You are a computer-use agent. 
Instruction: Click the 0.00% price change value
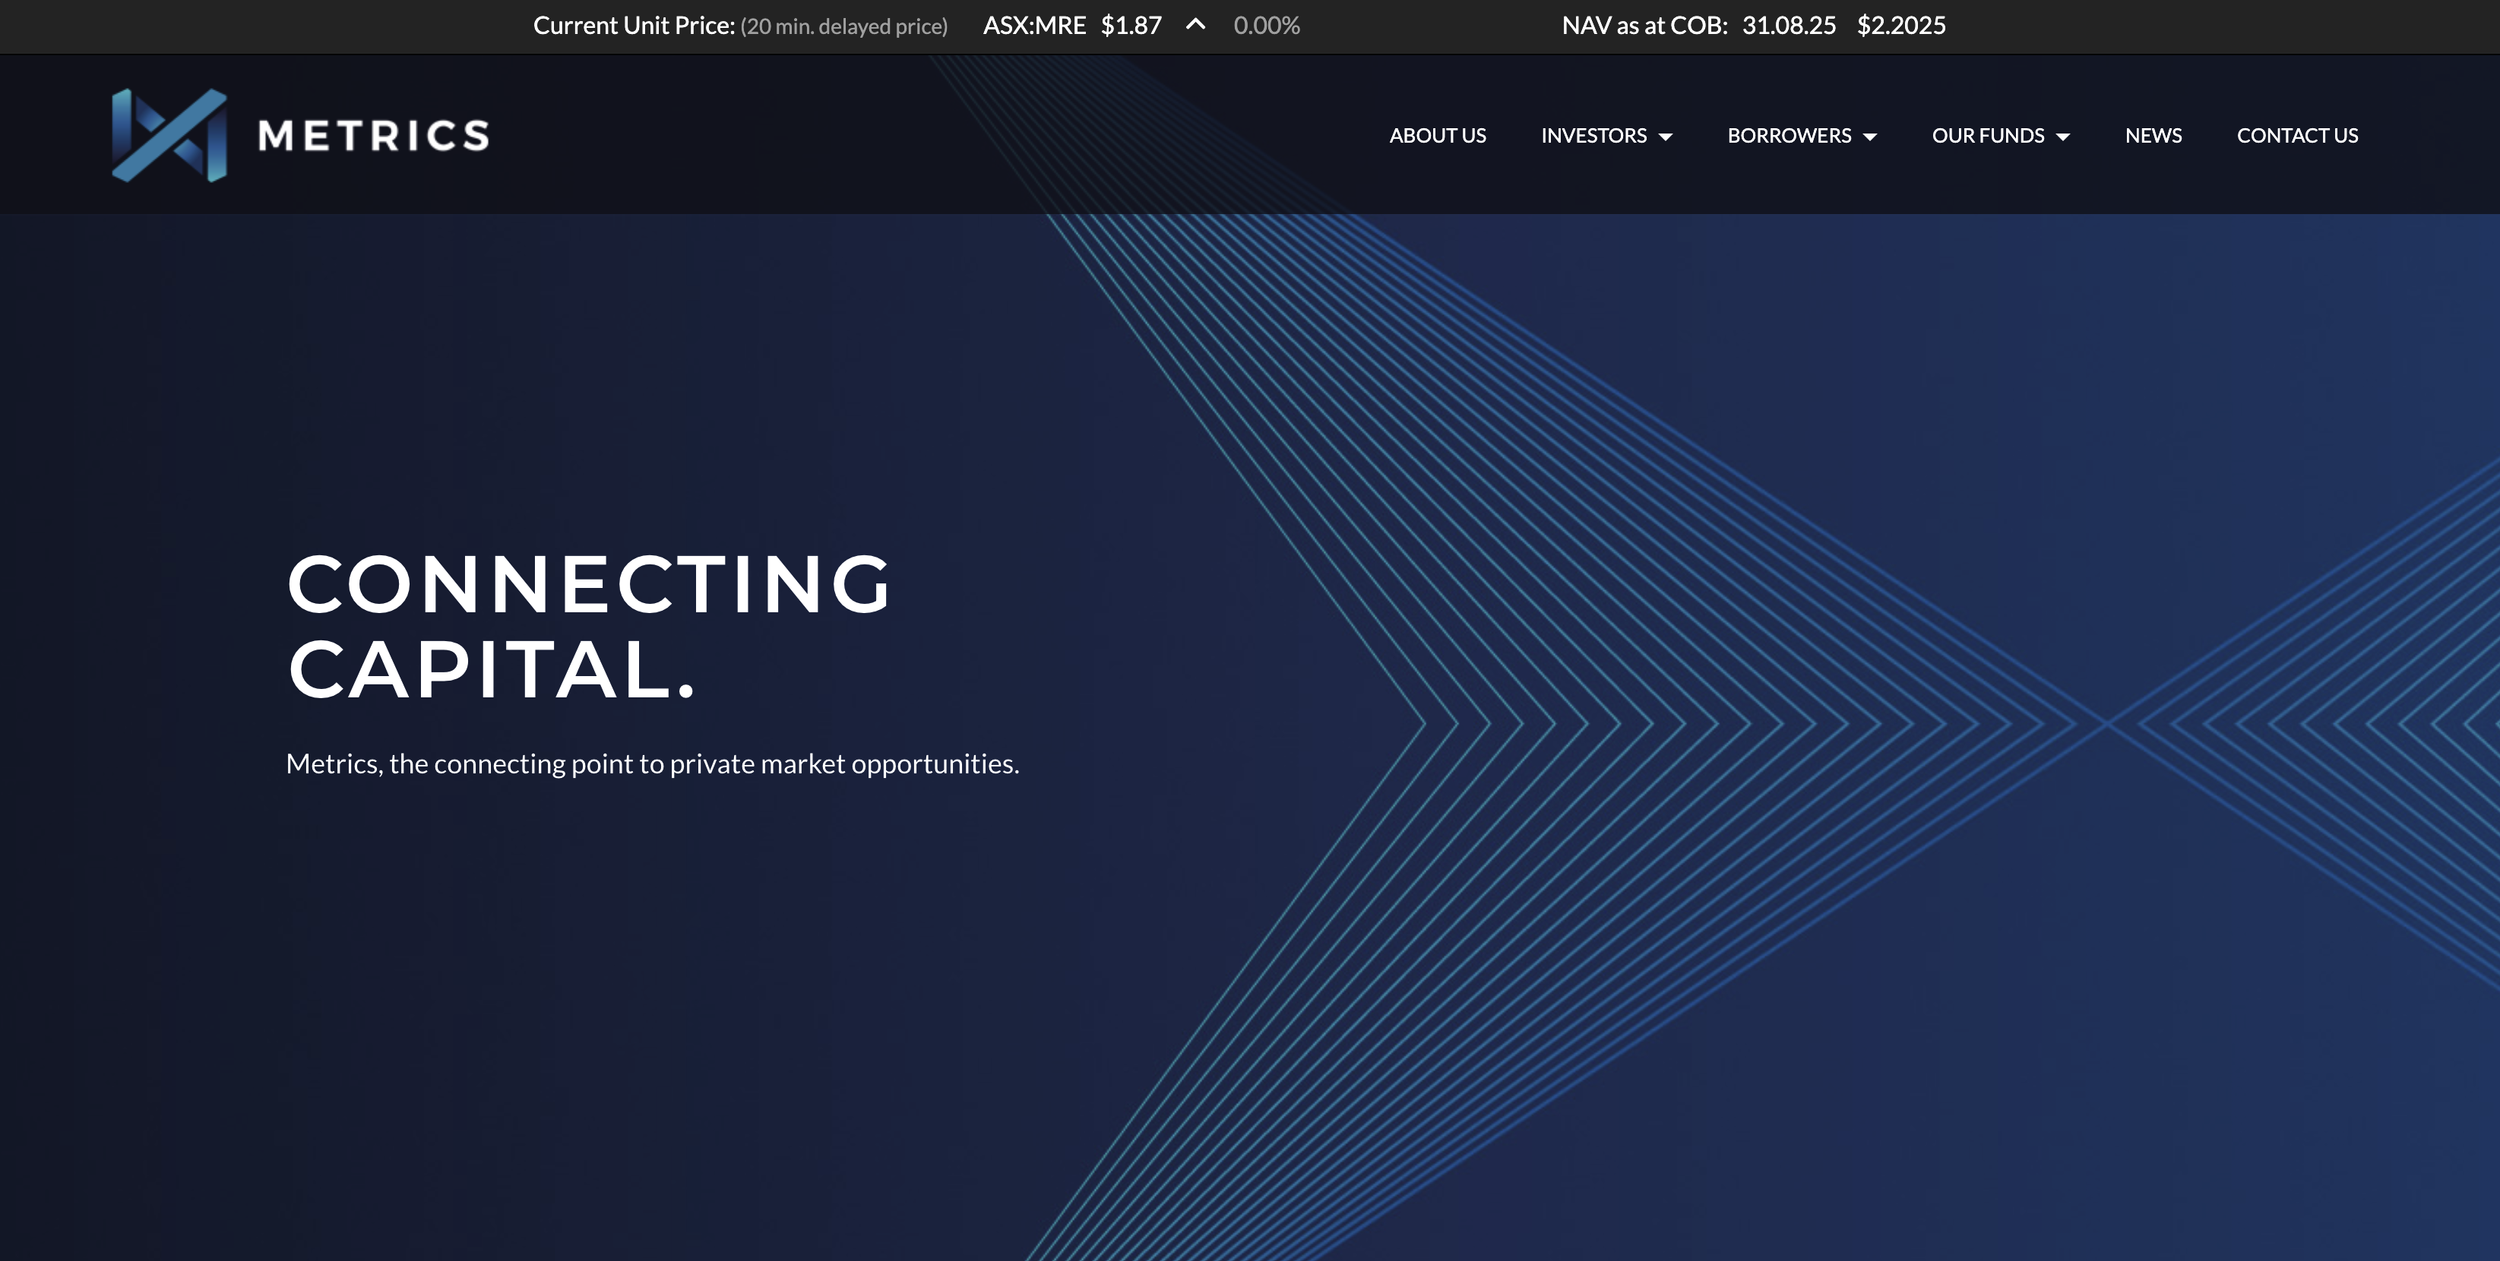[1266, 25]
